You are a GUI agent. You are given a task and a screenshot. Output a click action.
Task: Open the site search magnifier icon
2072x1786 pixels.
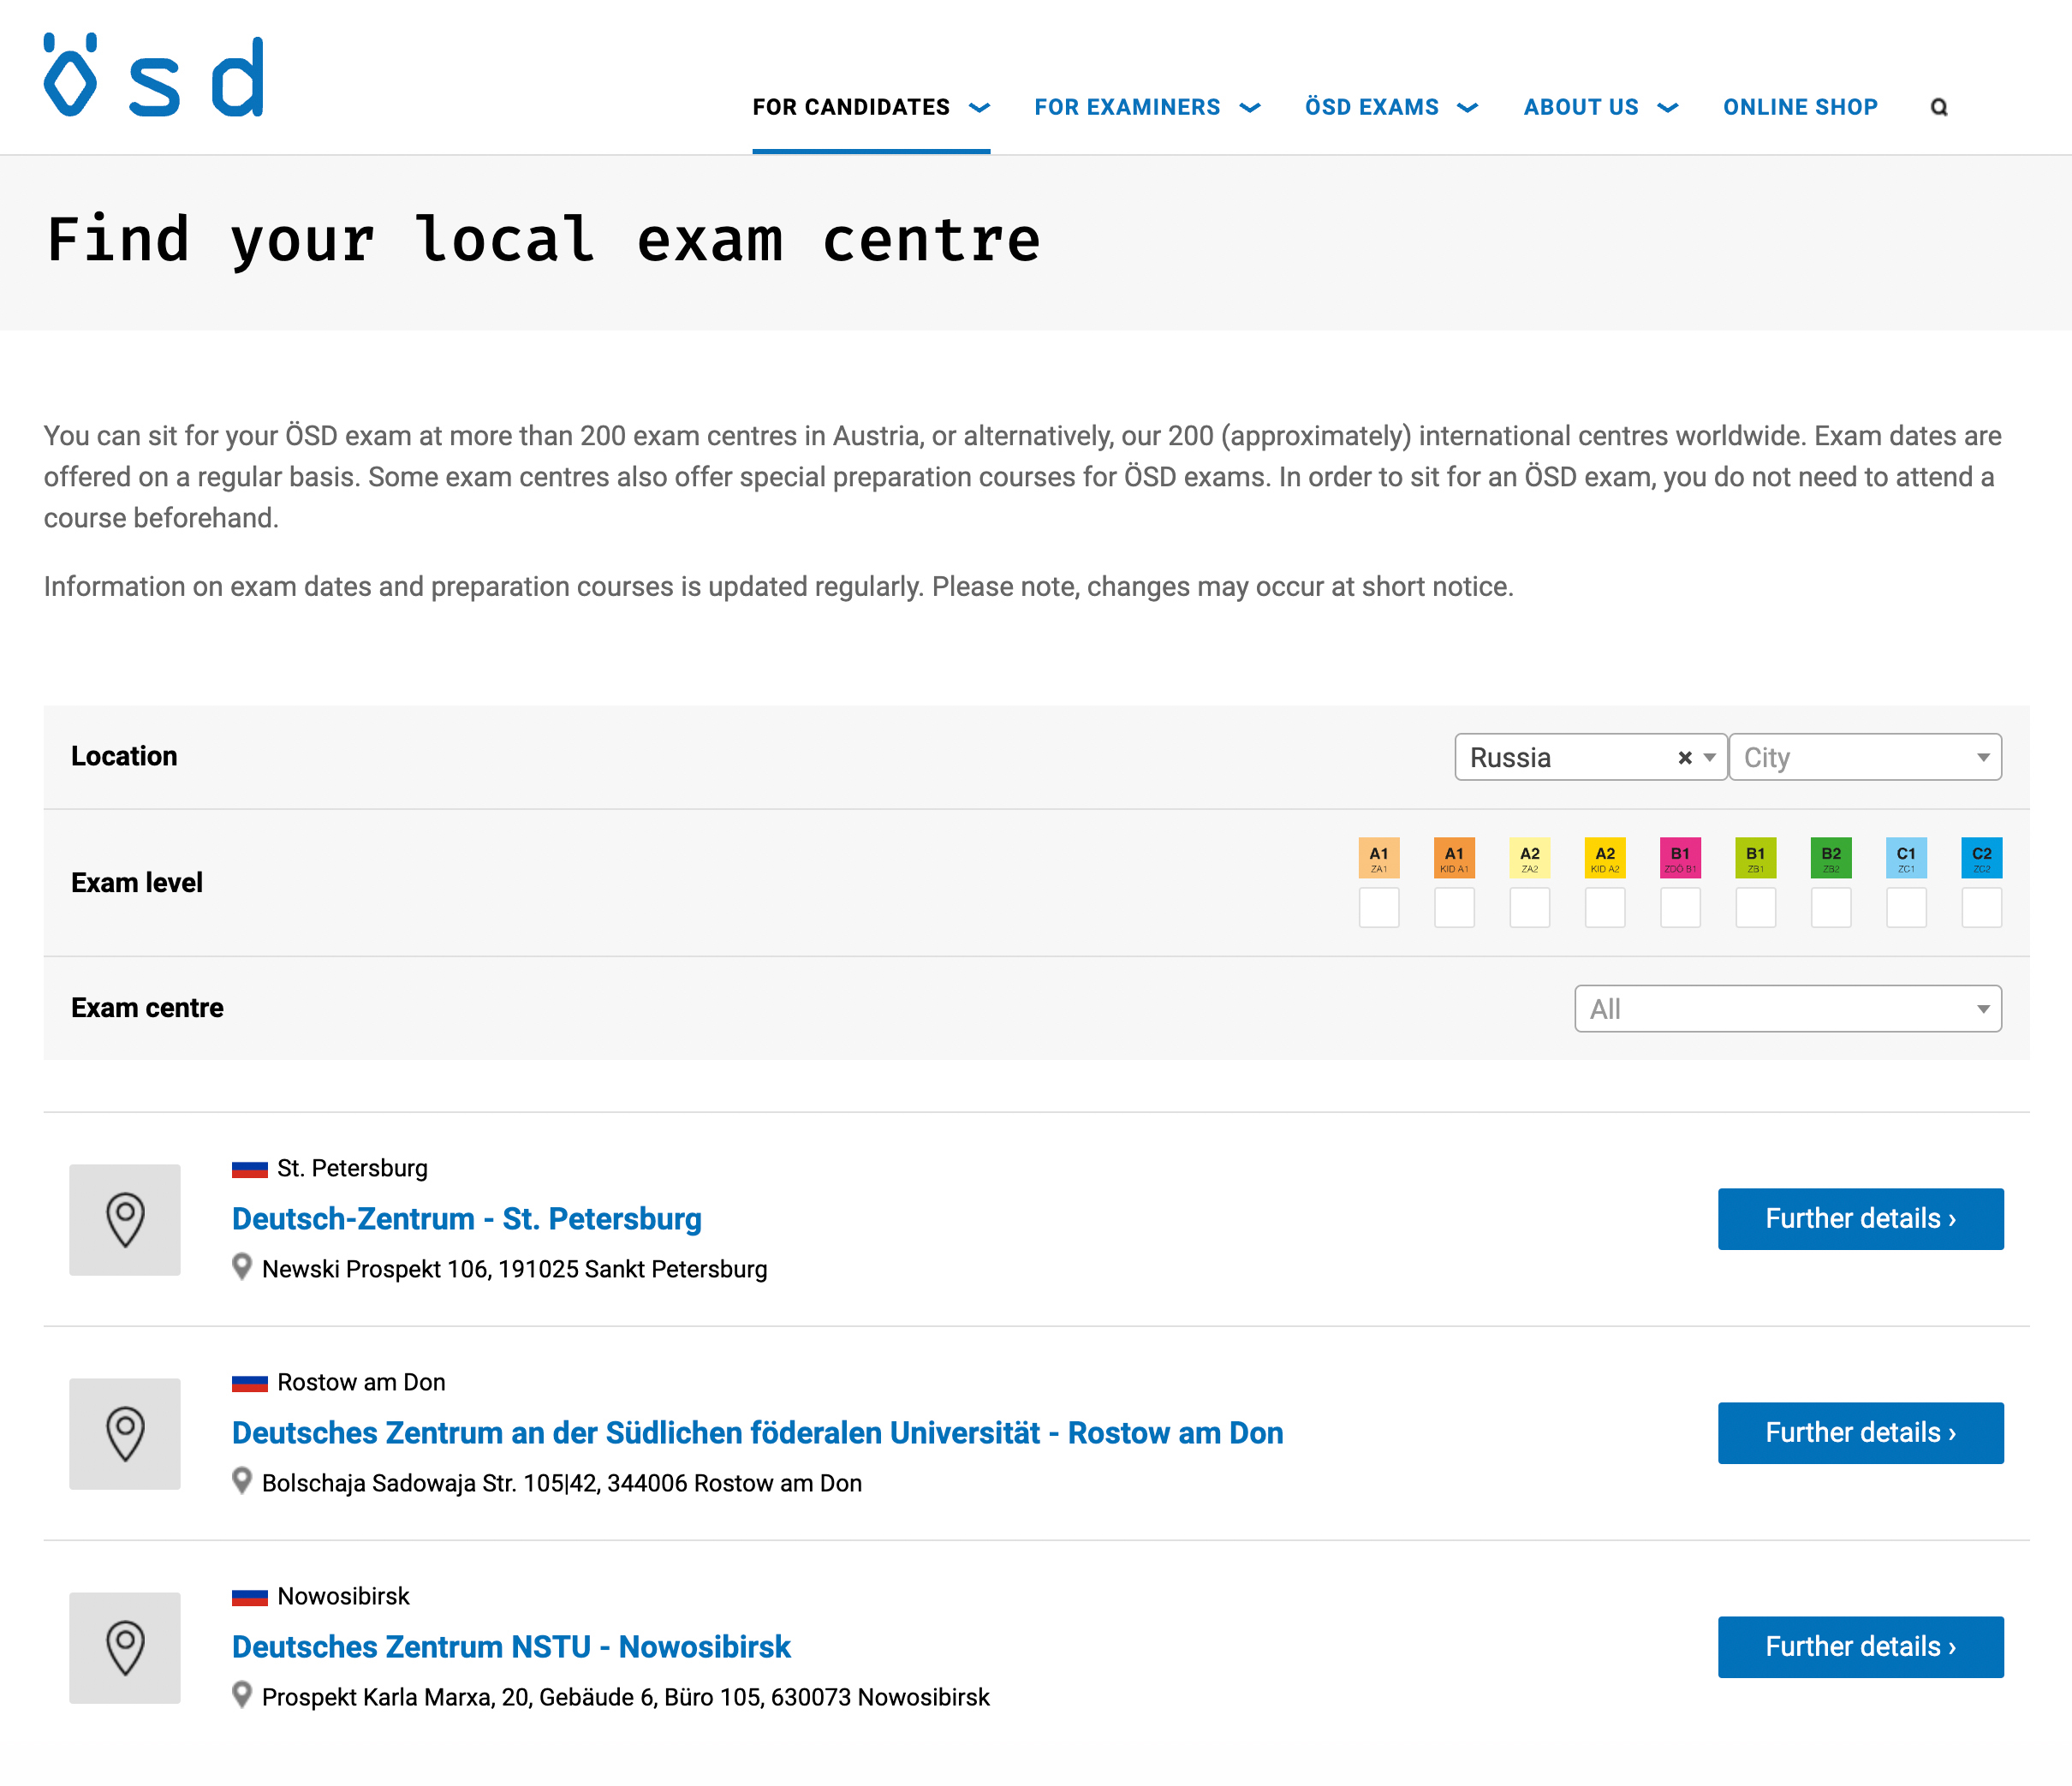1939,107
